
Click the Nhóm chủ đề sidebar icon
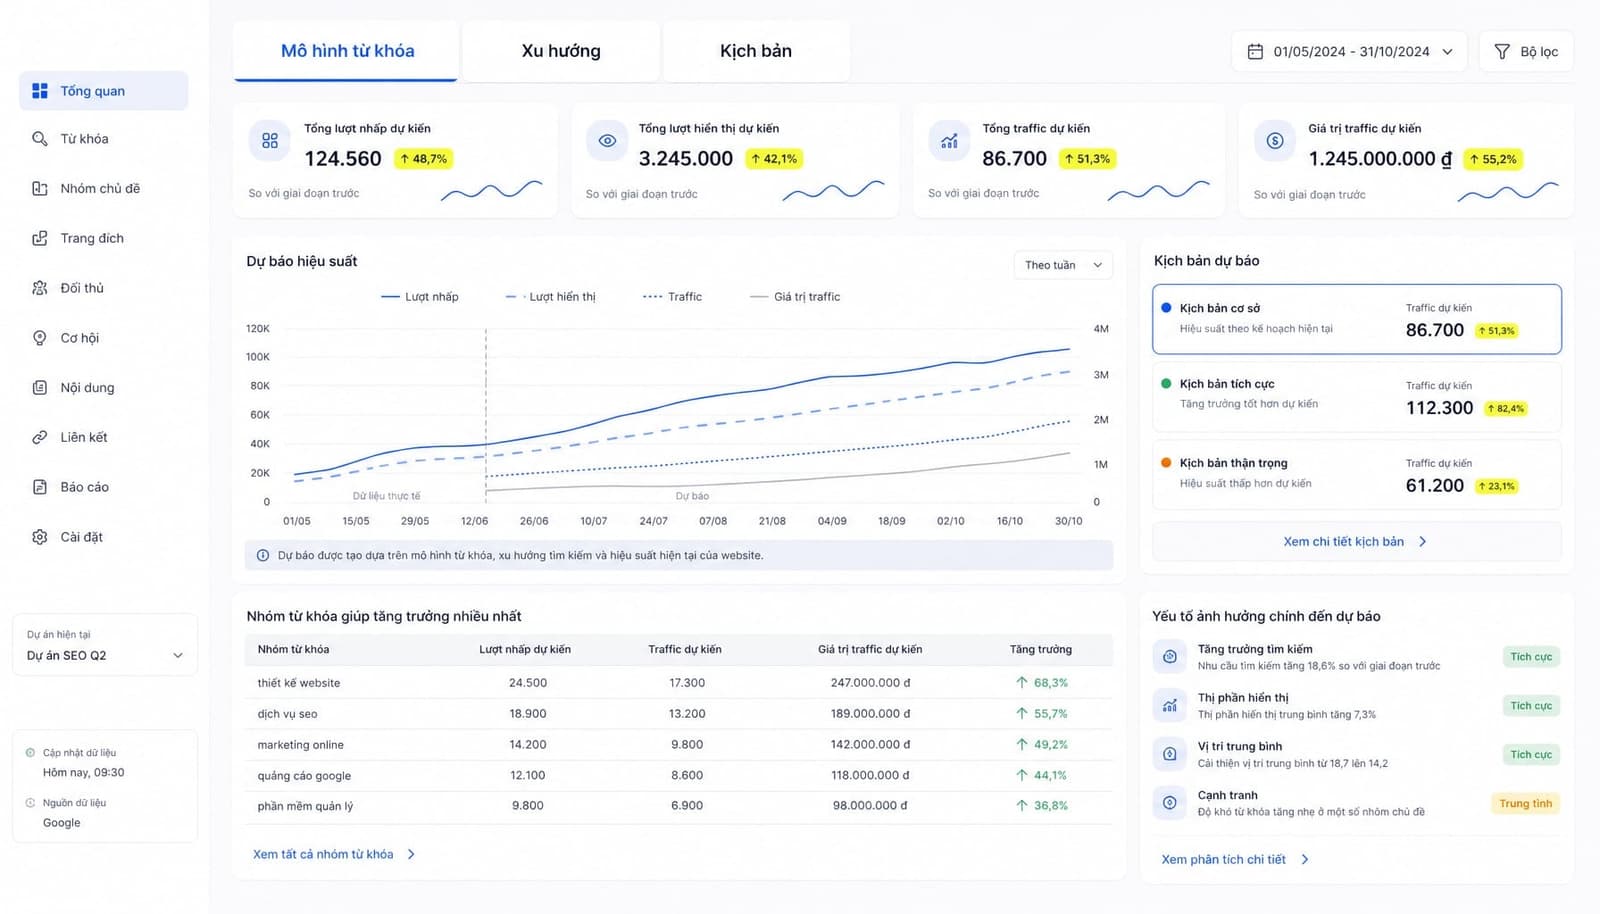[40, 188]
